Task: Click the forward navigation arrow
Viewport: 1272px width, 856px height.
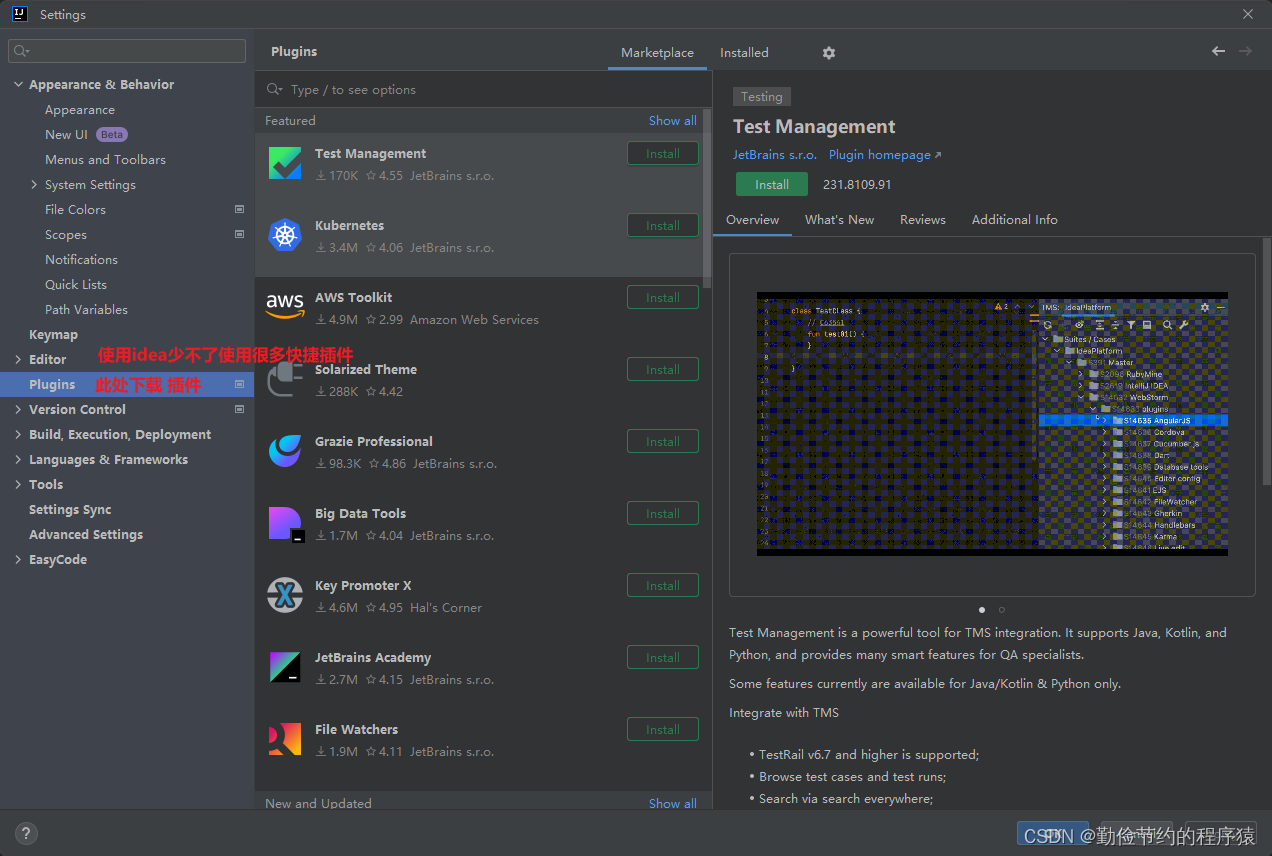Action: coord(1245,51)
